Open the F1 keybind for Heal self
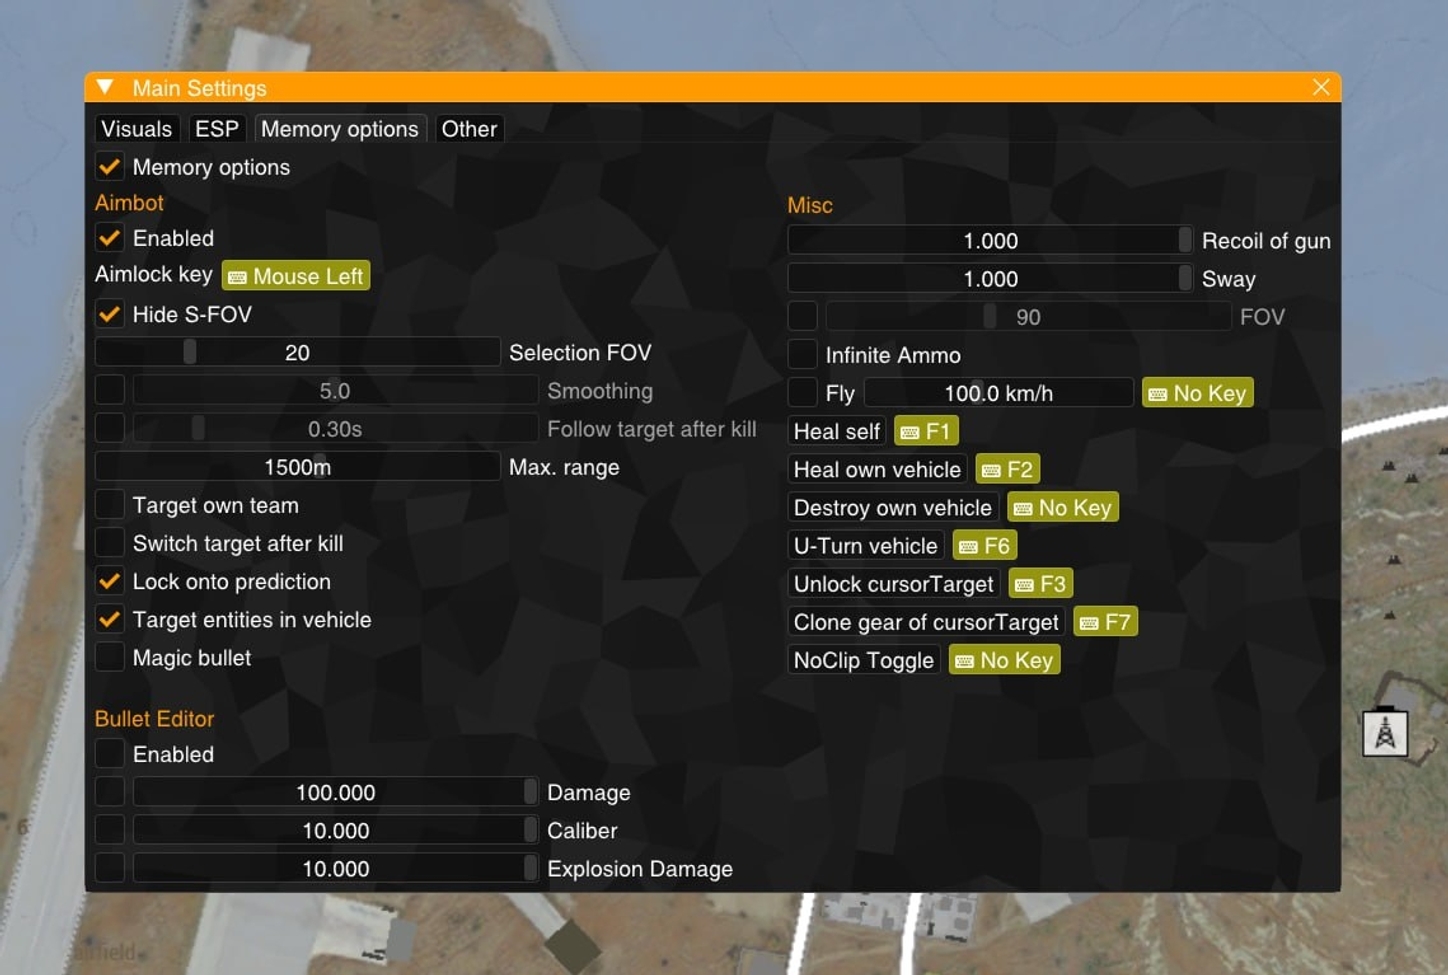 point(926,430)
